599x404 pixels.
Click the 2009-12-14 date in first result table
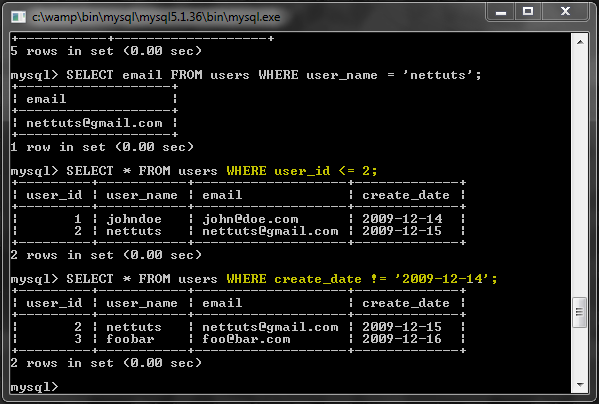402,219
